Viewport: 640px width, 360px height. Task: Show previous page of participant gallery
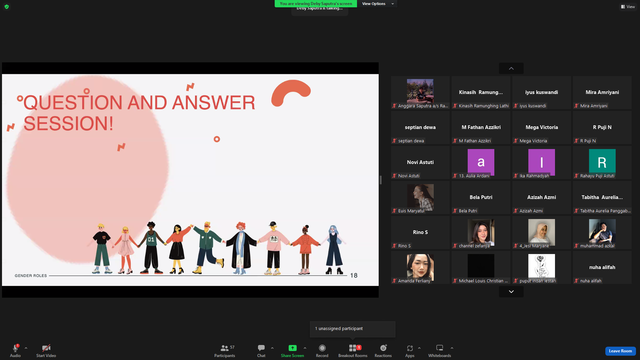[x=511, y=68]
